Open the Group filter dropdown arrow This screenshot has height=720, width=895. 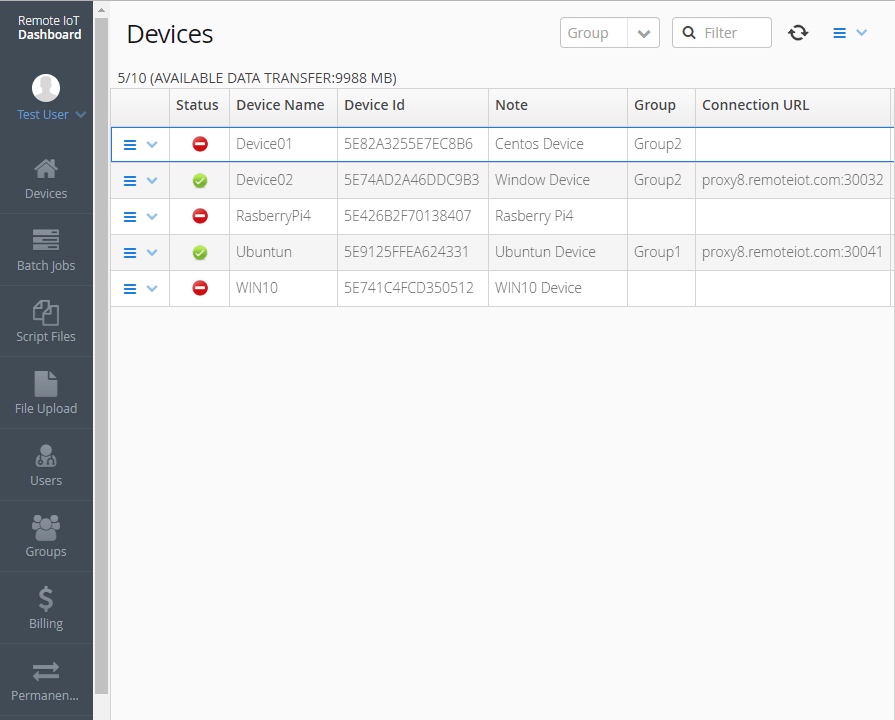click(643, 33)
